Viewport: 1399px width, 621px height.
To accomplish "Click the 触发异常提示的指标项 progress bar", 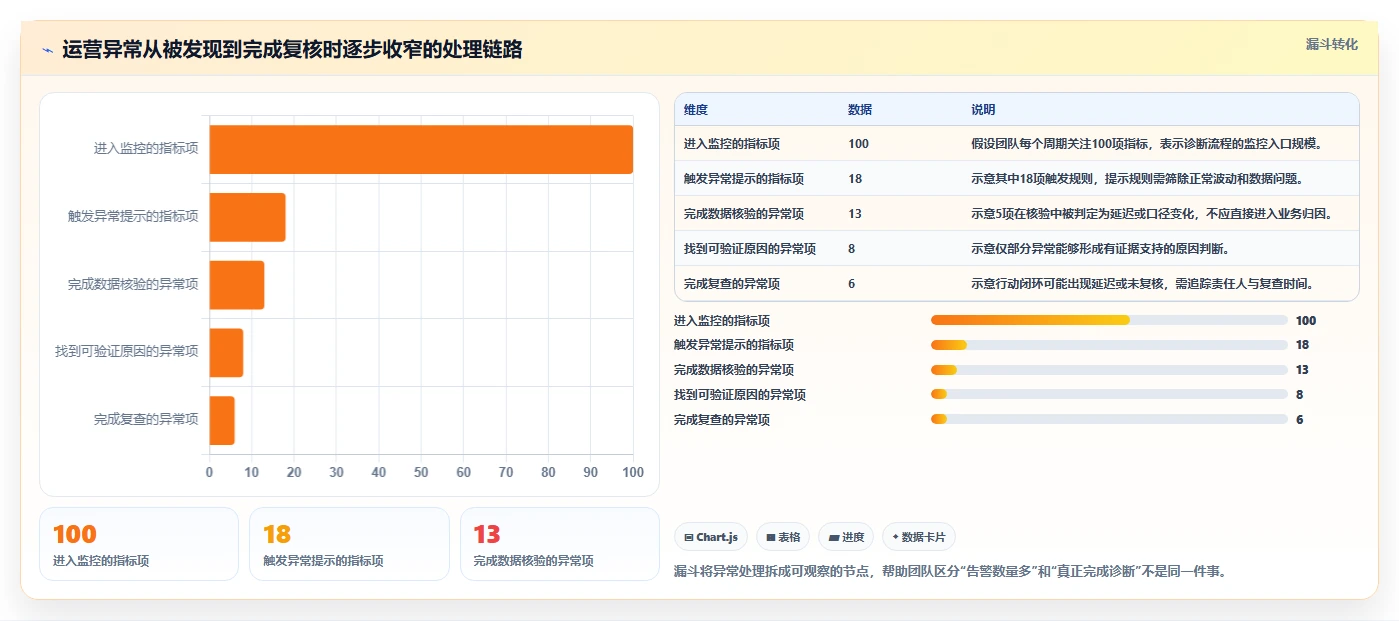I will pyautogui.click(x=1109, y=345).
